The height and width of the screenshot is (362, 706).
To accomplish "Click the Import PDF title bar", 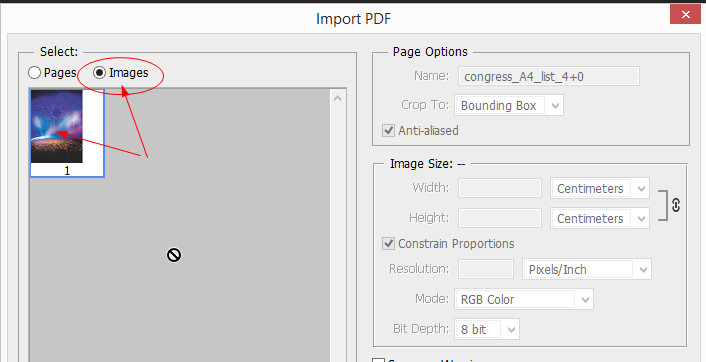I will [353, 18].
